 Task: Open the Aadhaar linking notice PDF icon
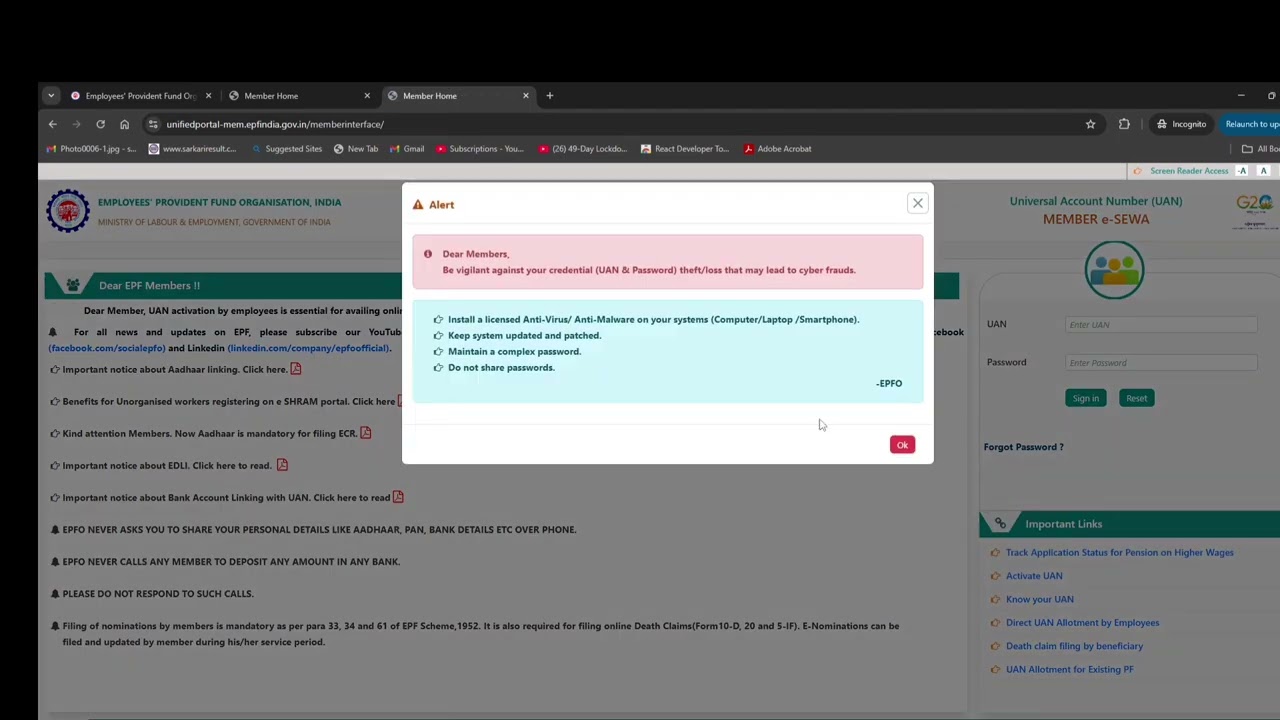(x=296, y=369)
